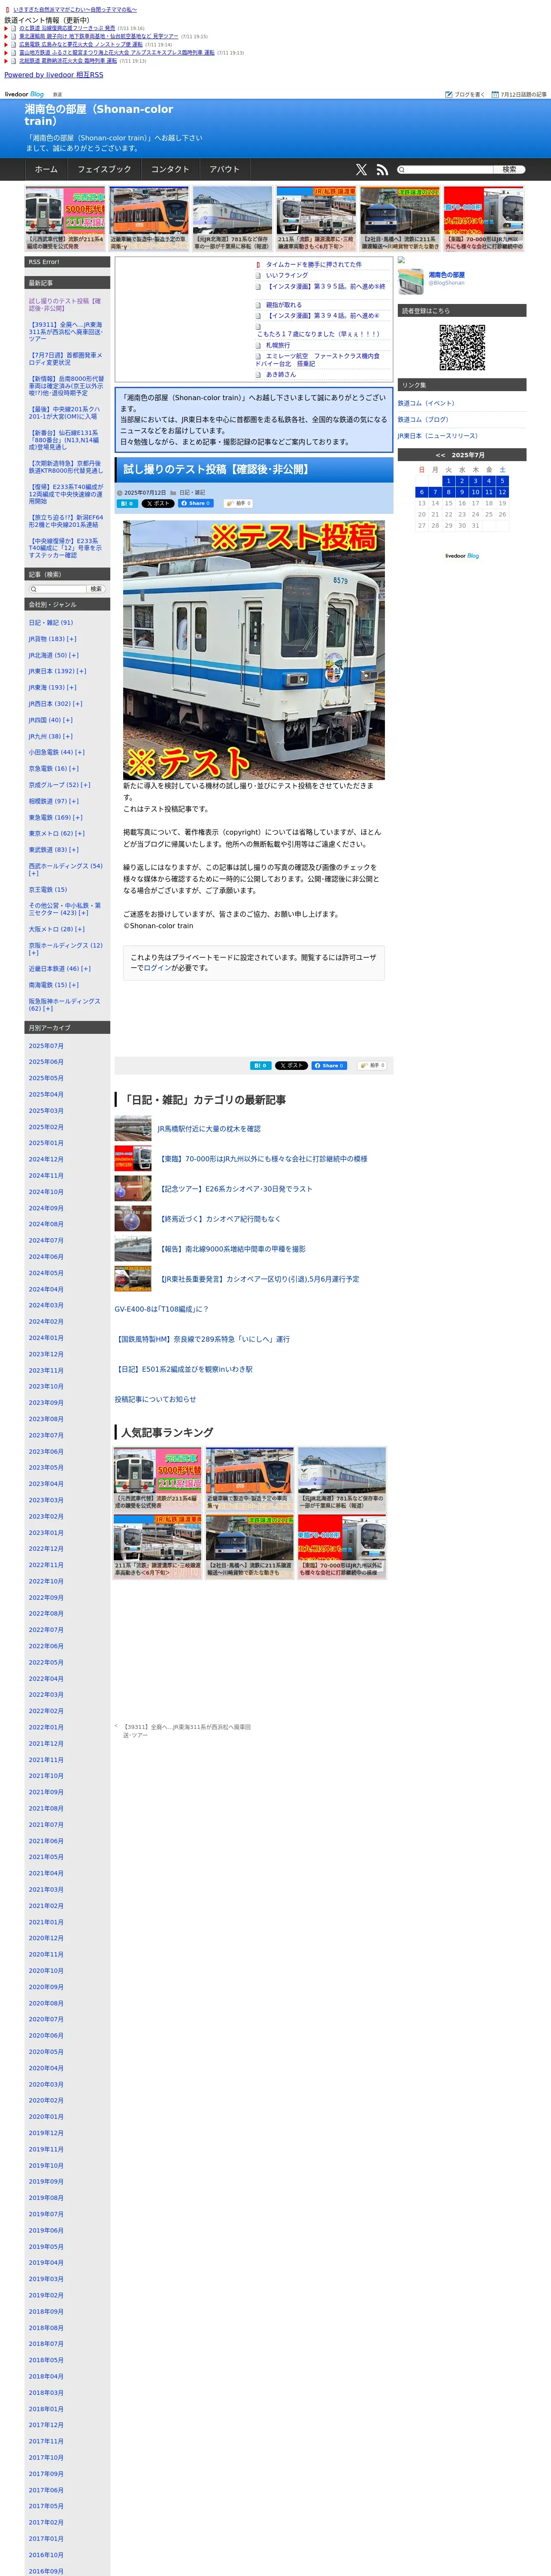Open the 'いきすぎた自然派ママがこわい' link at top
The image size is (551, 2576).
pyautogui.click(x=75, y=9)
